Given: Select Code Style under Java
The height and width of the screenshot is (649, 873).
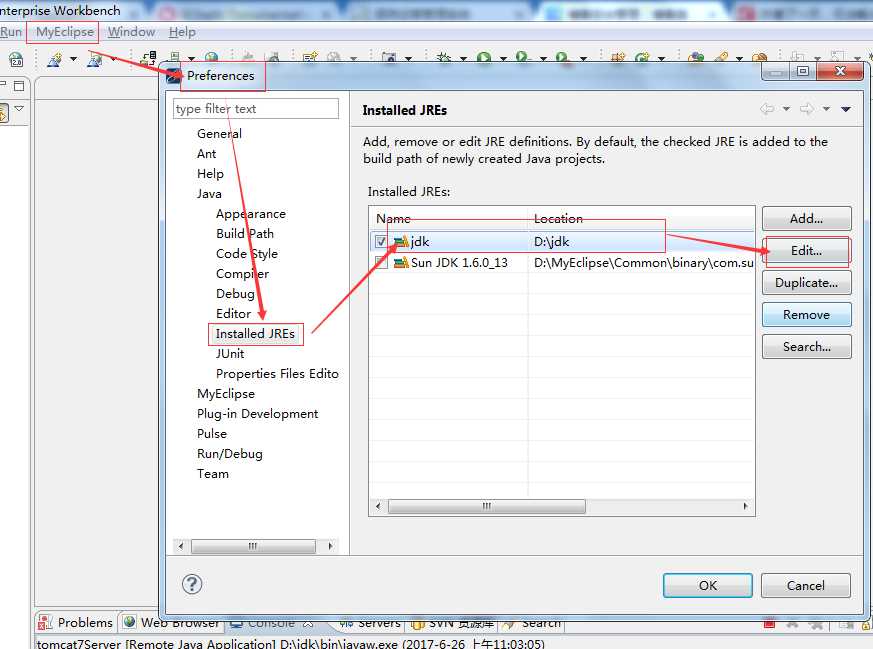Looking at the screenshot, I should click(x=247, y=254).
